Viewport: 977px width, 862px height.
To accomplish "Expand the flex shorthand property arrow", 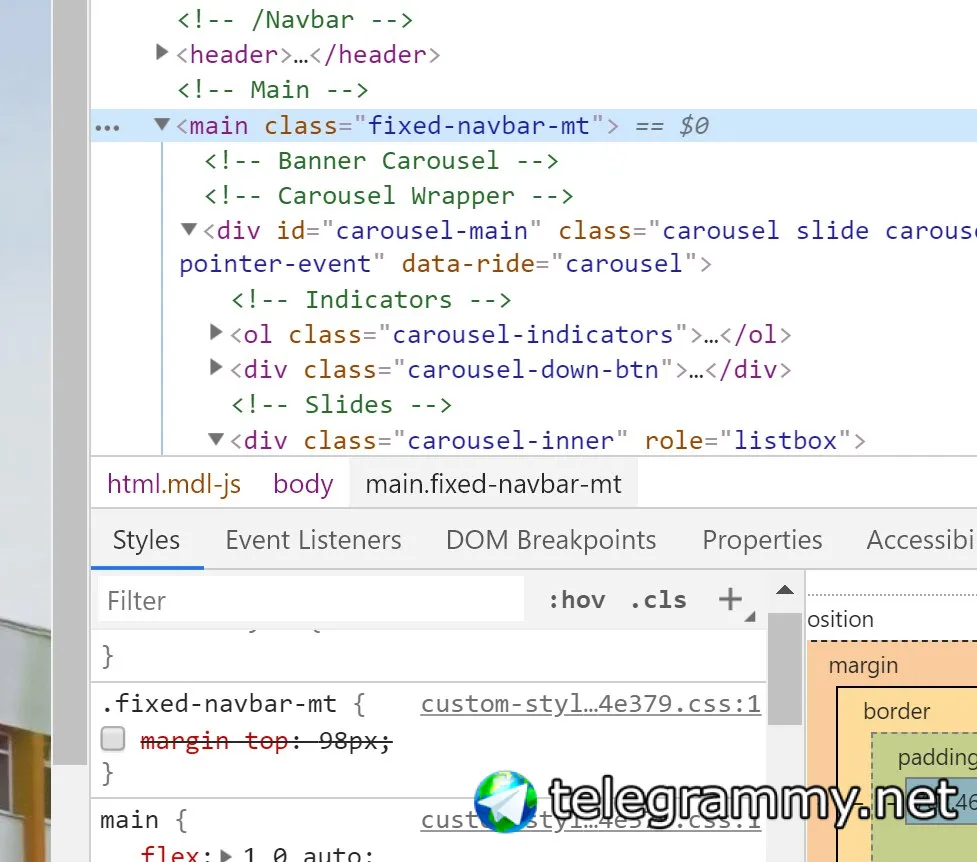I will click(227, 856).
